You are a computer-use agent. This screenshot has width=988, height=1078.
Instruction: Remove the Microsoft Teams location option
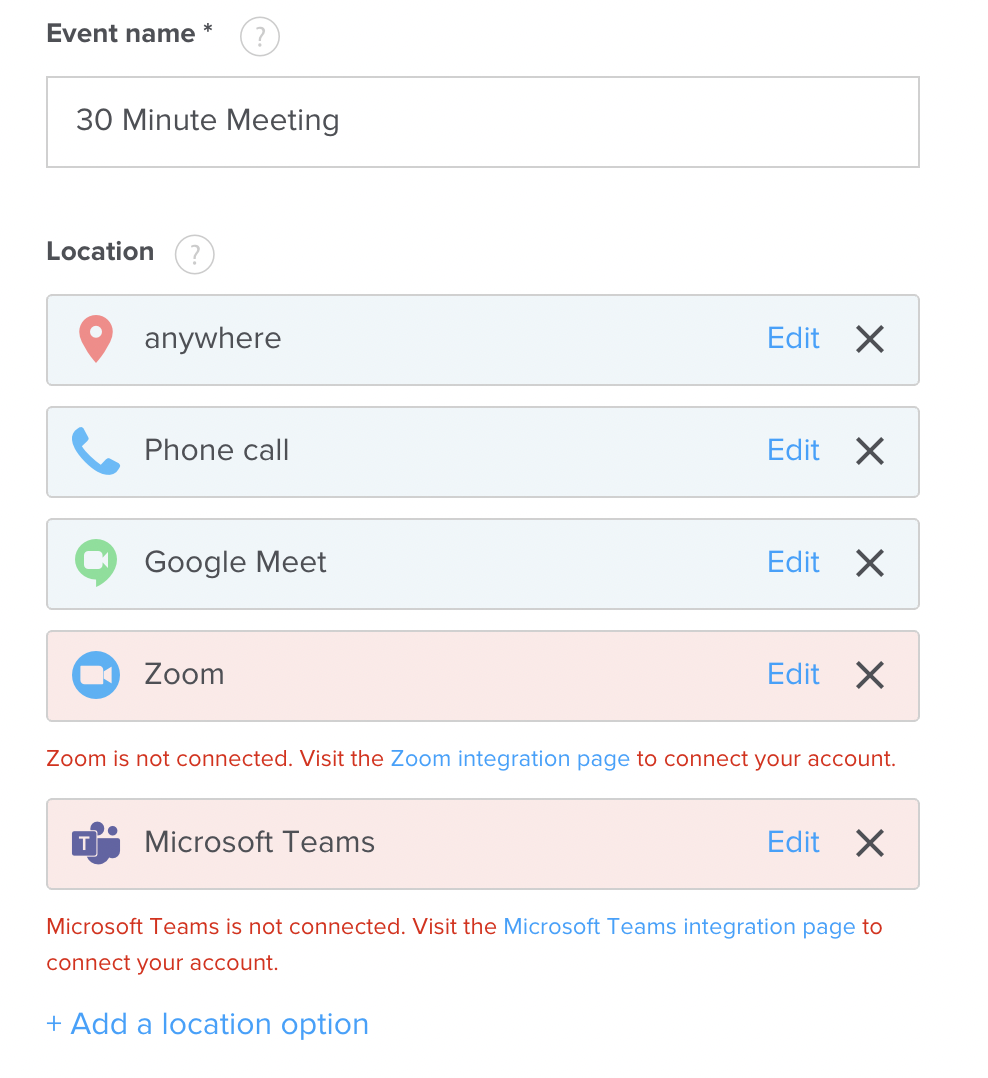click(x=869, y=843)
